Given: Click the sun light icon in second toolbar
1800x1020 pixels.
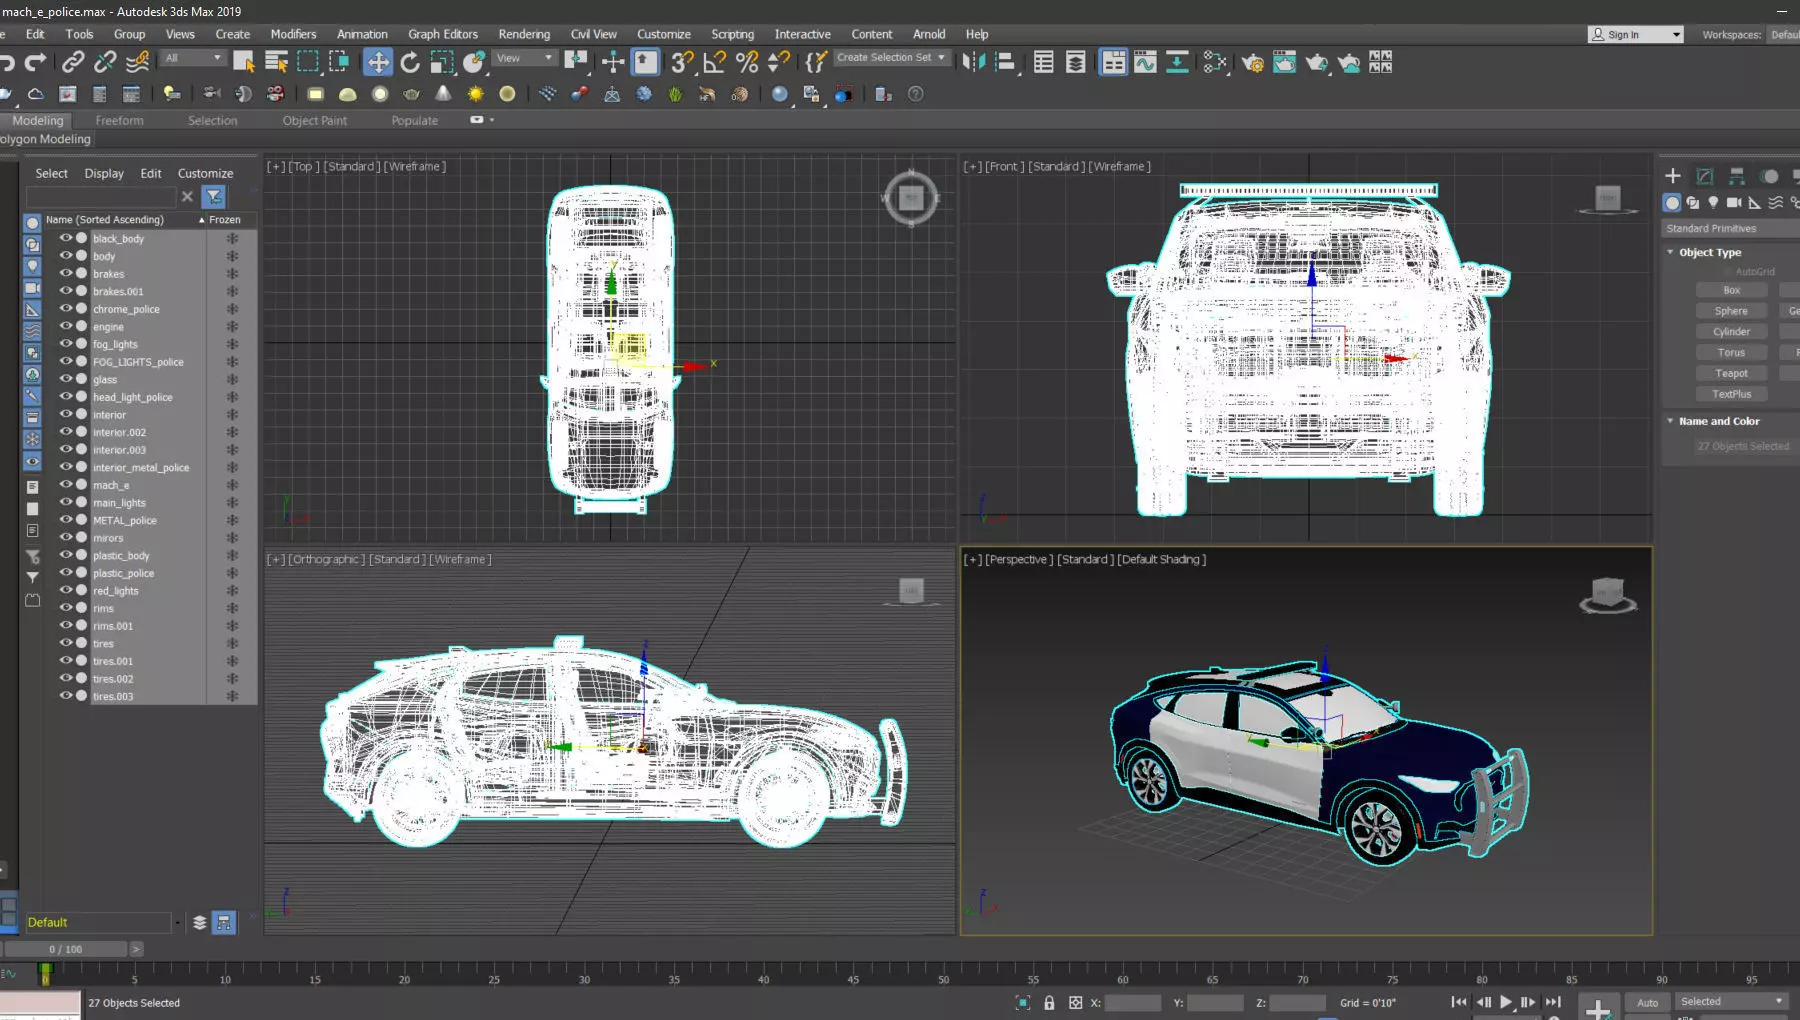Looking at the screenshot, I should tap(475, 94).
